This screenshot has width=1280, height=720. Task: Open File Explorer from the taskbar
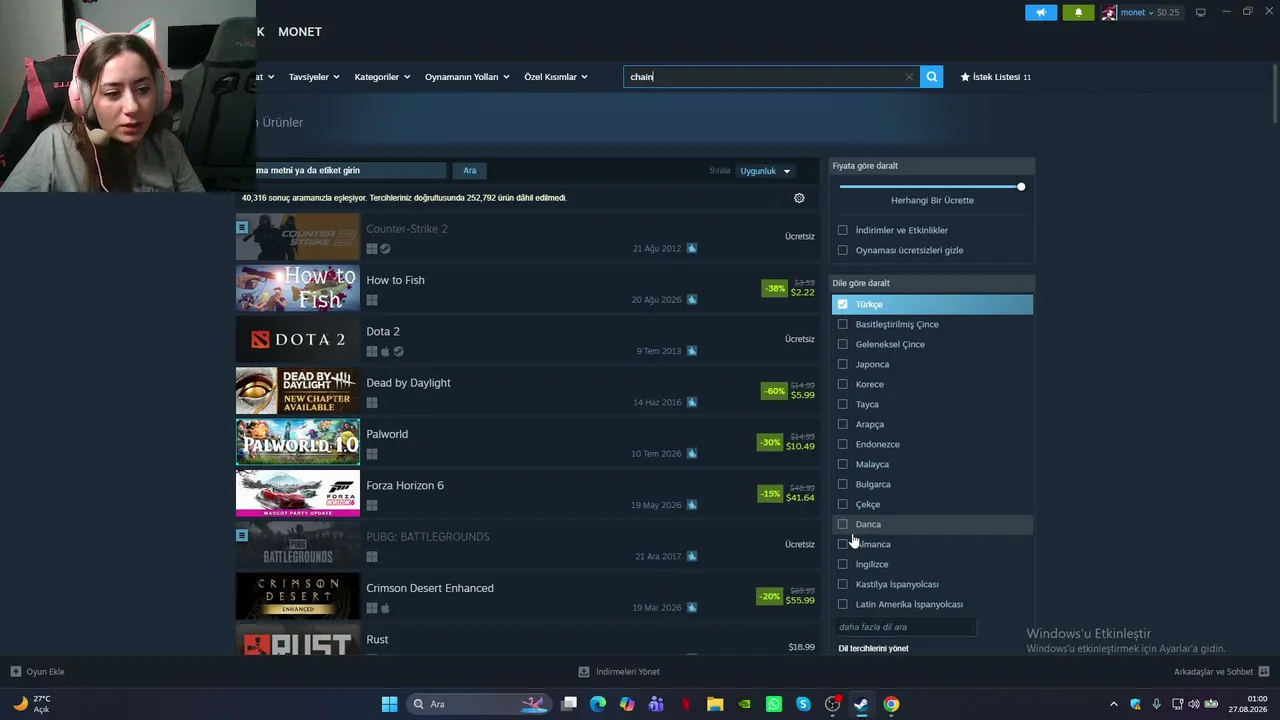pyautogui.click(x=715, y=704)
